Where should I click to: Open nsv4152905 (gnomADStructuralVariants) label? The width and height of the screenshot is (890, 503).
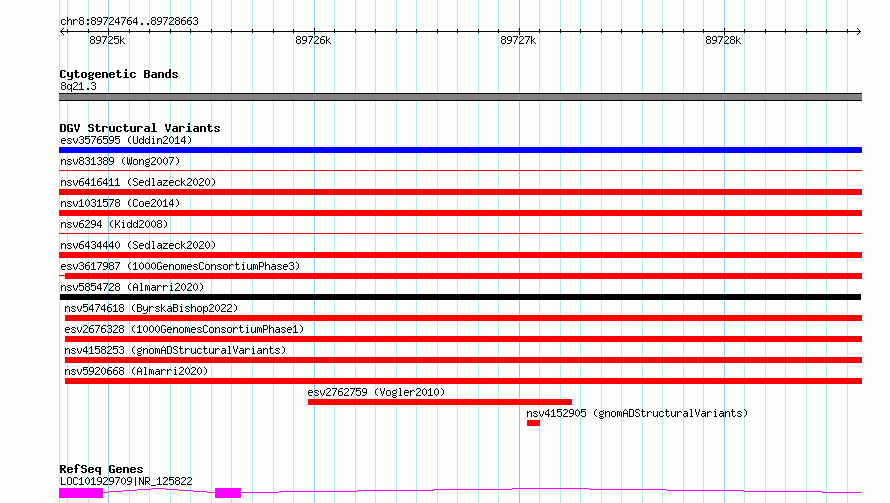tap(637, 413)
